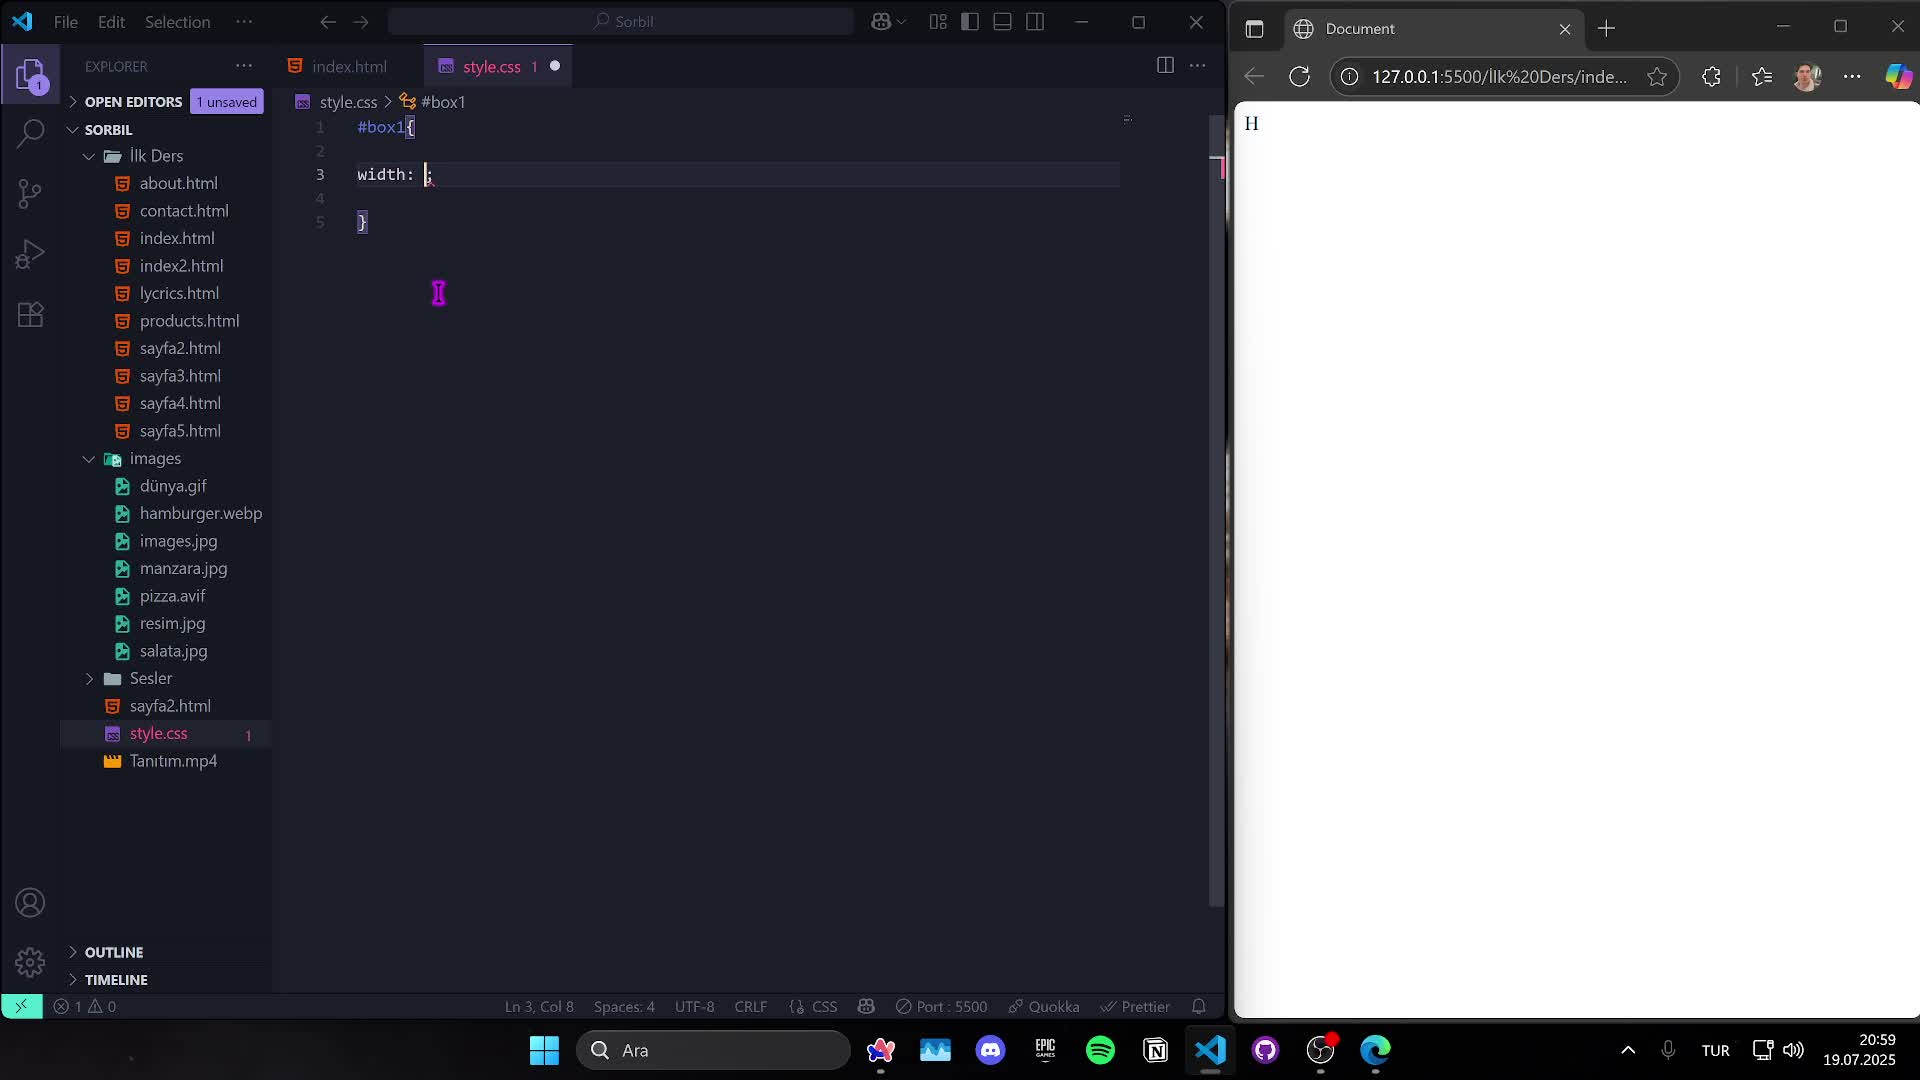The image size is (1920, 1080).
Task: Click the errors and warnings counter
Action: [x=85, y=1006]
